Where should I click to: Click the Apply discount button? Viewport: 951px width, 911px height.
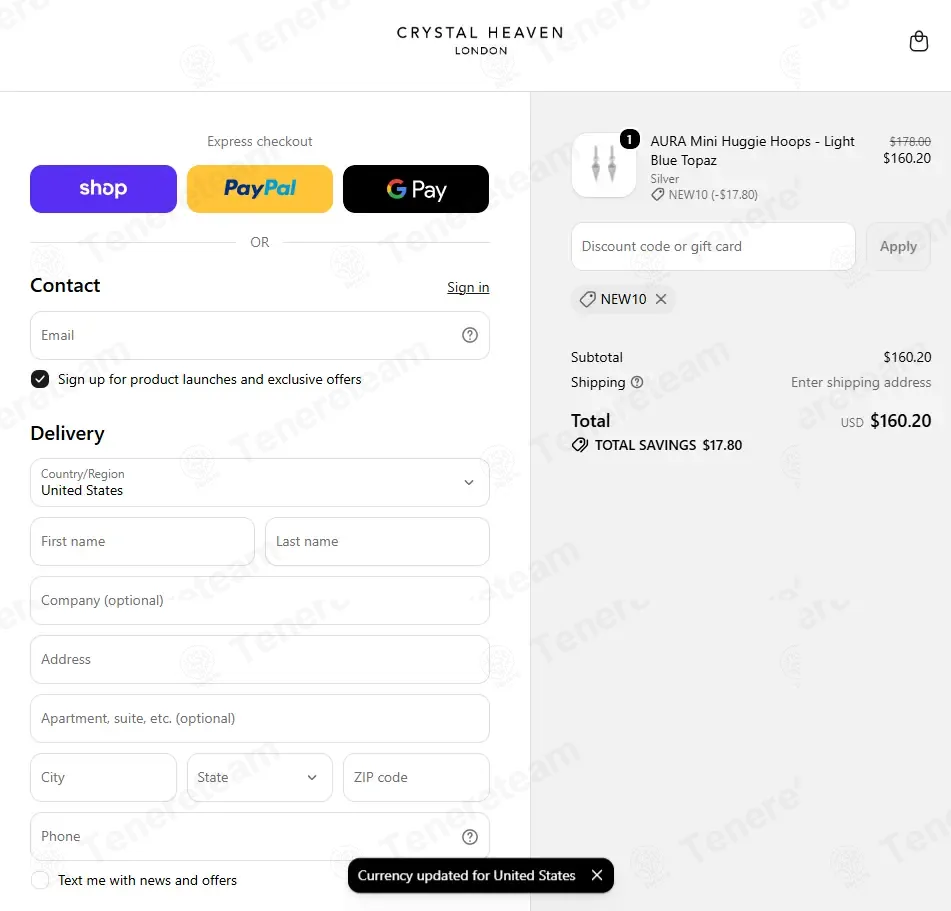pyautogui.click(x=898, y=246)
